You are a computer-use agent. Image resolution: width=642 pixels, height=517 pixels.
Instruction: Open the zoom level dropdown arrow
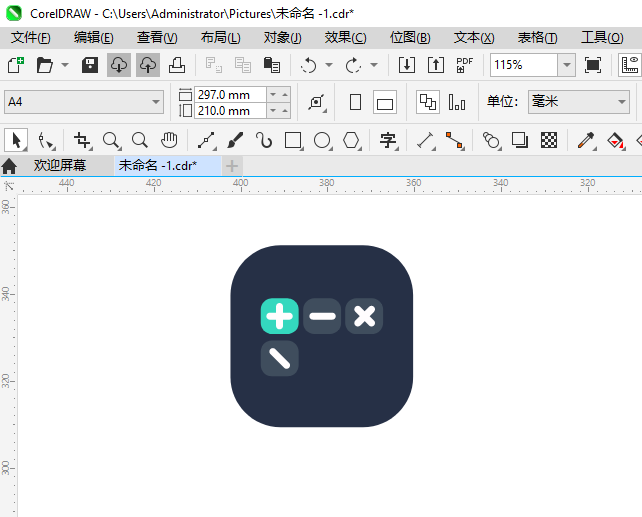click(567, 65)
